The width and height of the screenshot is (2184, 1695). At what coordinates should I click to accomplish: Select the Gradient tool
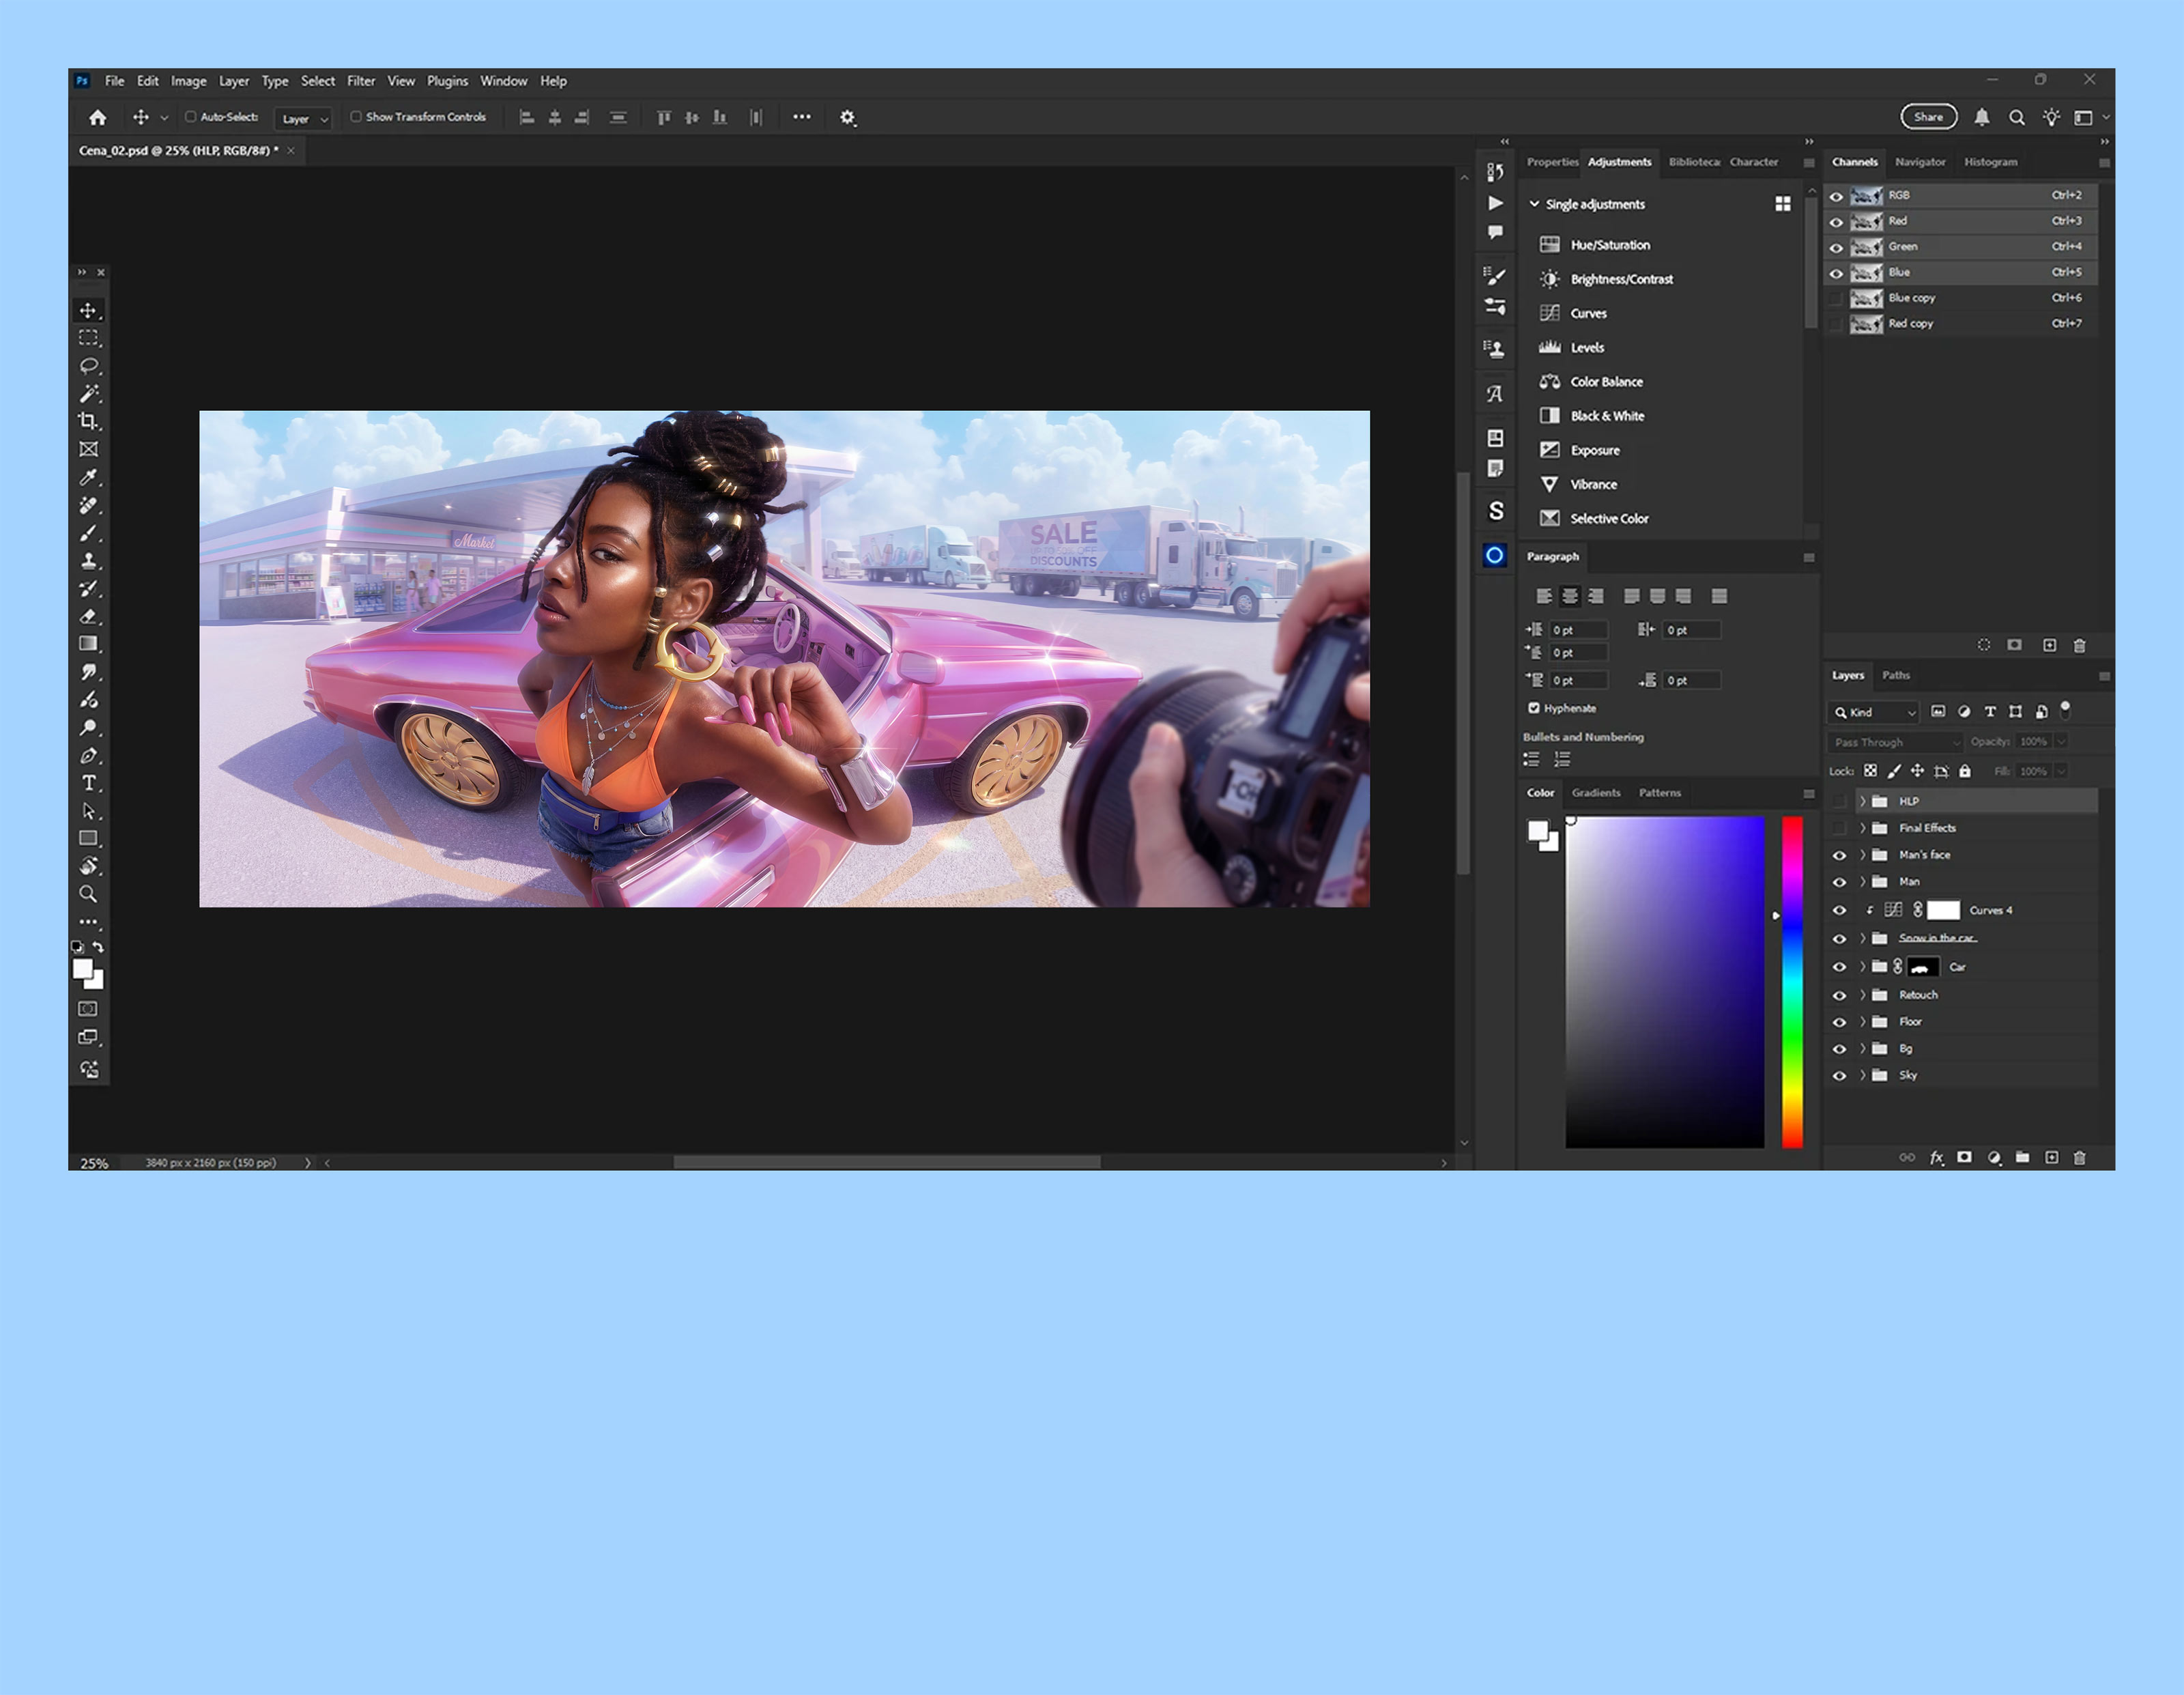(89, 644)
